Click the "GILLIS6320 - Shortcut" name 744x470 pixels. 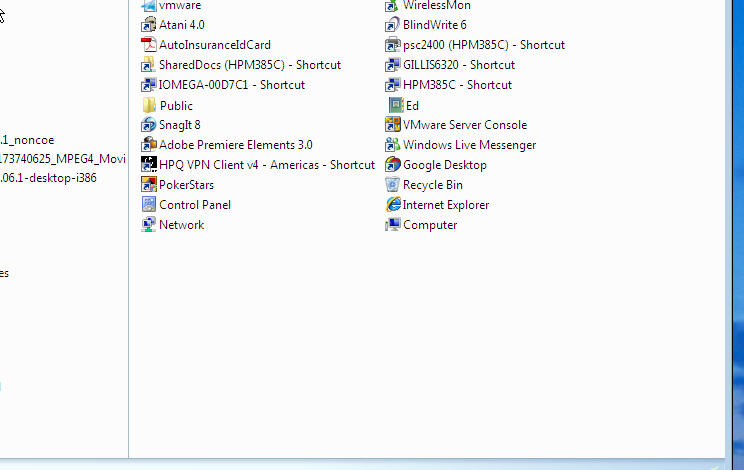click(459, 65)
